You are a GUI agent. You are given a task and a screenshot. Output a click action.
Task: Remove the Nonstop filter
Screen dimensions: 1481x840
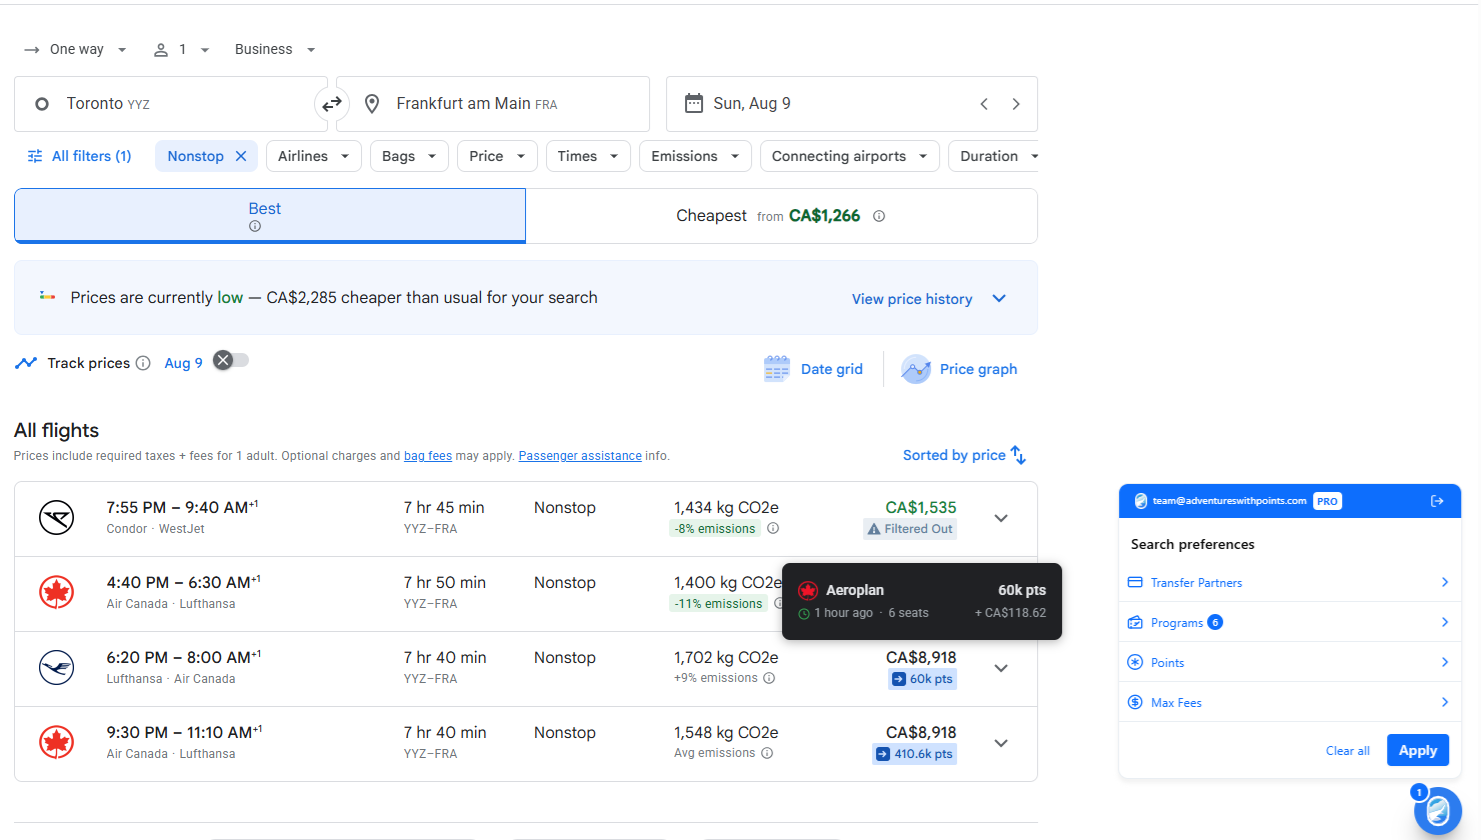[x=241, y=156]
